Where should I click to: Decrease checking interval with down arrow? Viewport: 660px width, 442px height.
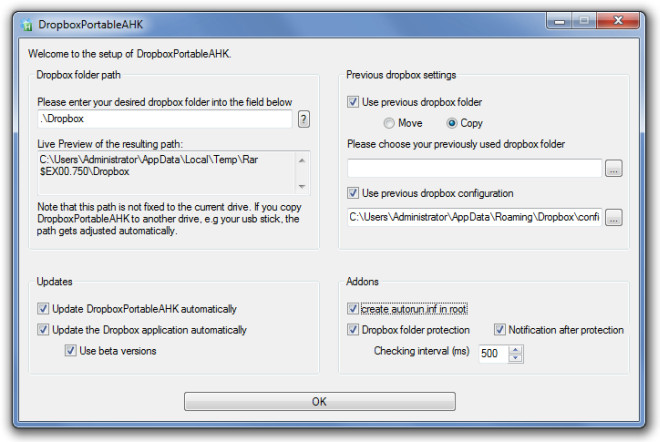[515, 358]
